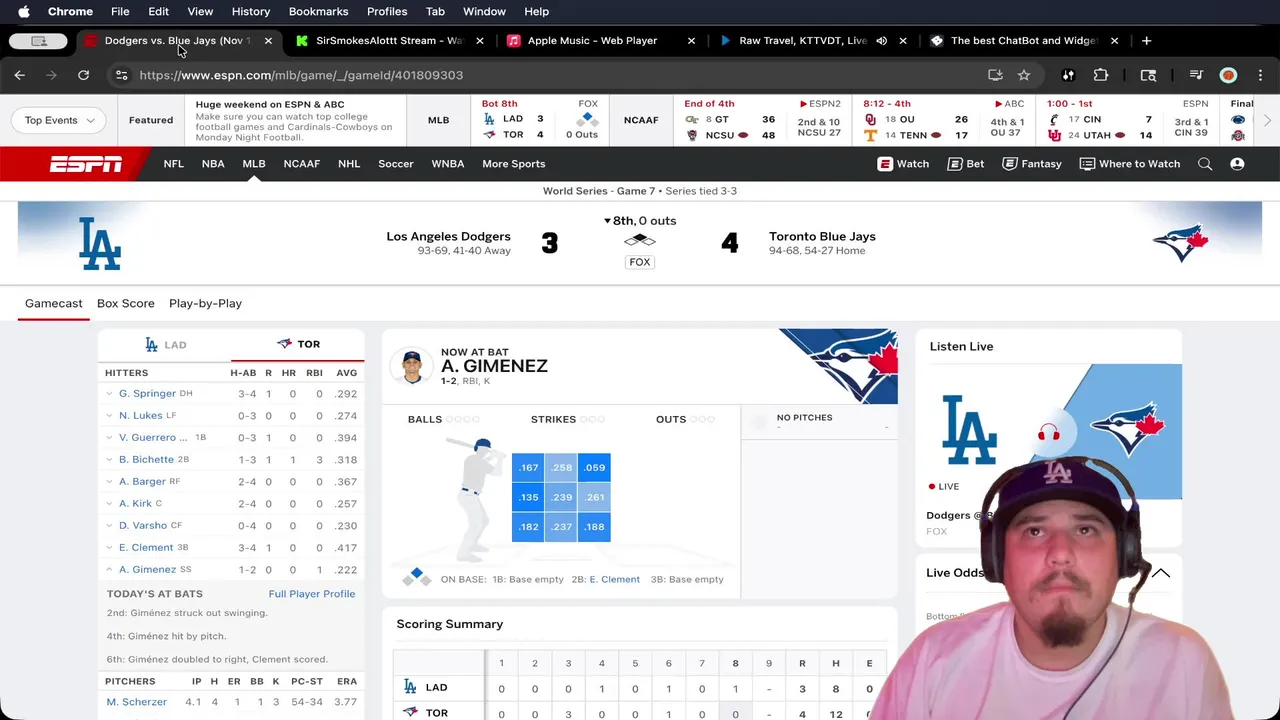Open the Chrome History menu

point(251,12)
